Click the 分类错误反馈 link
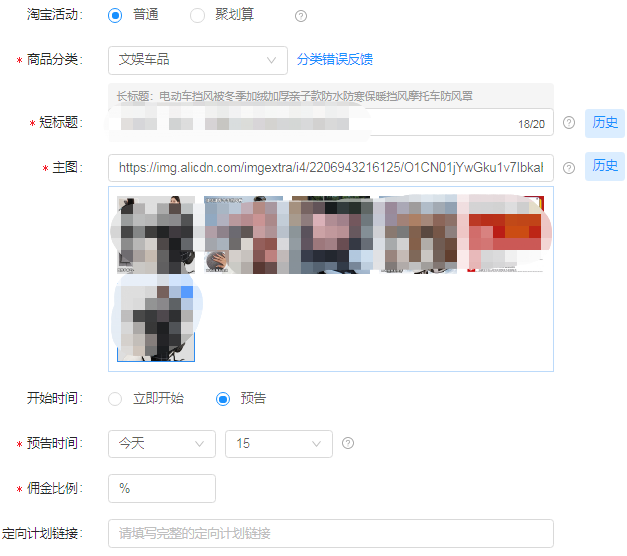Screen dimensions: 627x556 pyautogui.click(x=335, y=60)
